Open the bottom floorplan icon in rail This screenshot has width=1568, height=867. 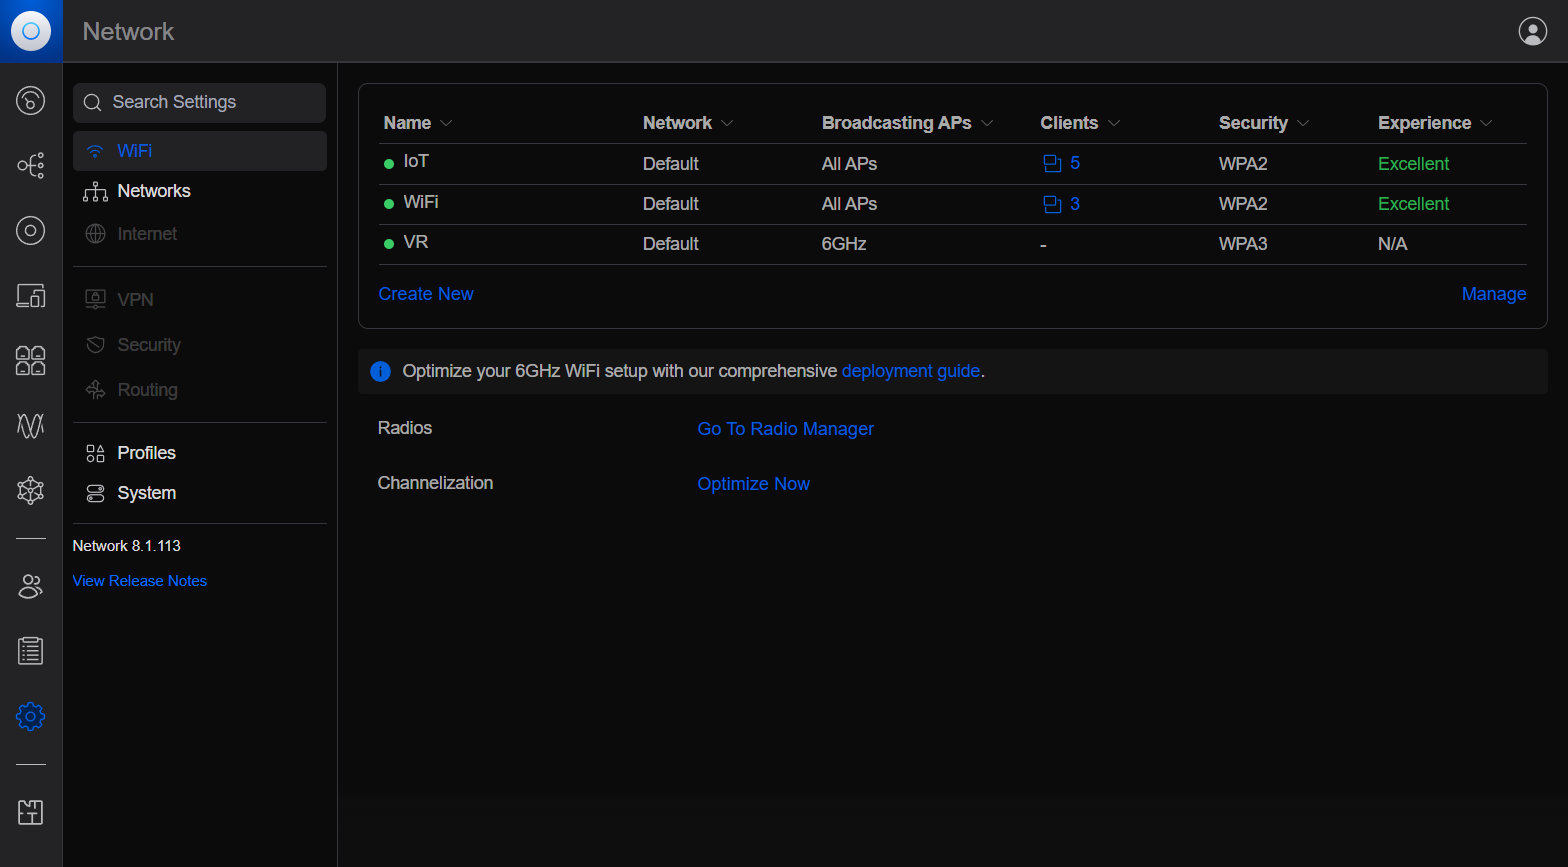point(31,812)
